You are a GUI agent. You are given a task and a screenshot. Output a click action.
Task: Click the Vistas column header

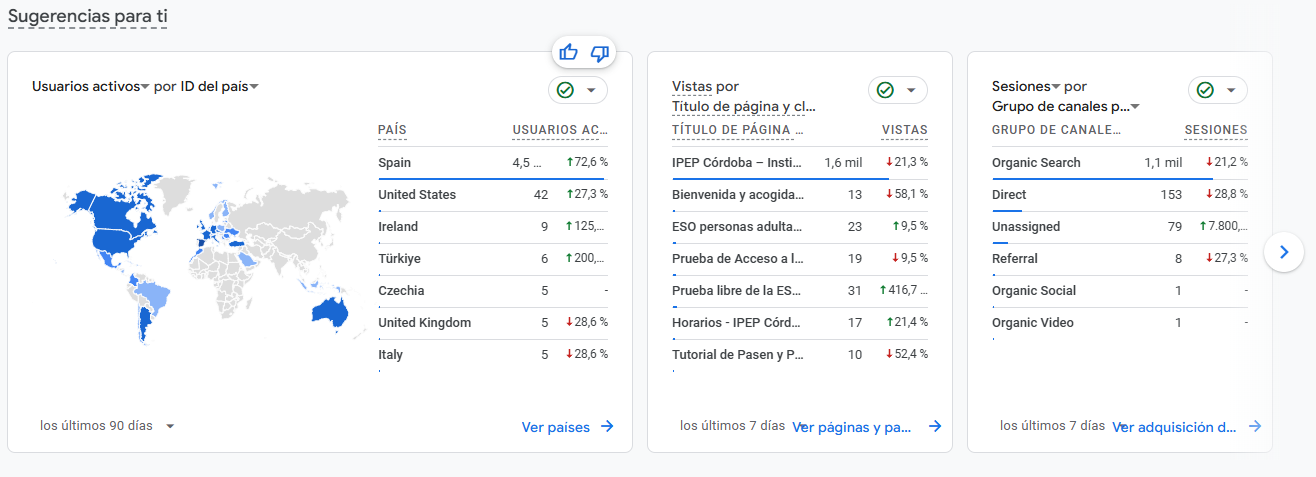click(x=904, y=130)
